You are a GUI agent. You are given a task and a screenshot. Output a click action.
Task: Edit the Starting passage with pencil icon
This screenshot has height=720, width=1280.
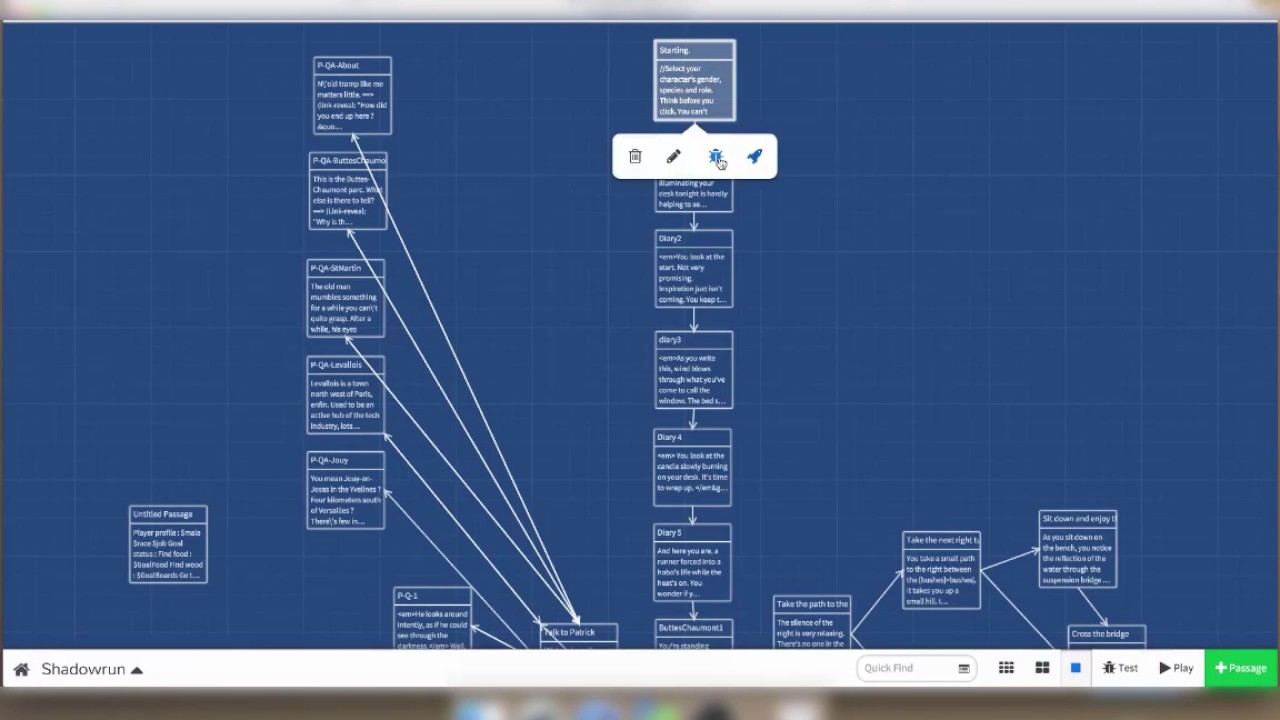674,156
